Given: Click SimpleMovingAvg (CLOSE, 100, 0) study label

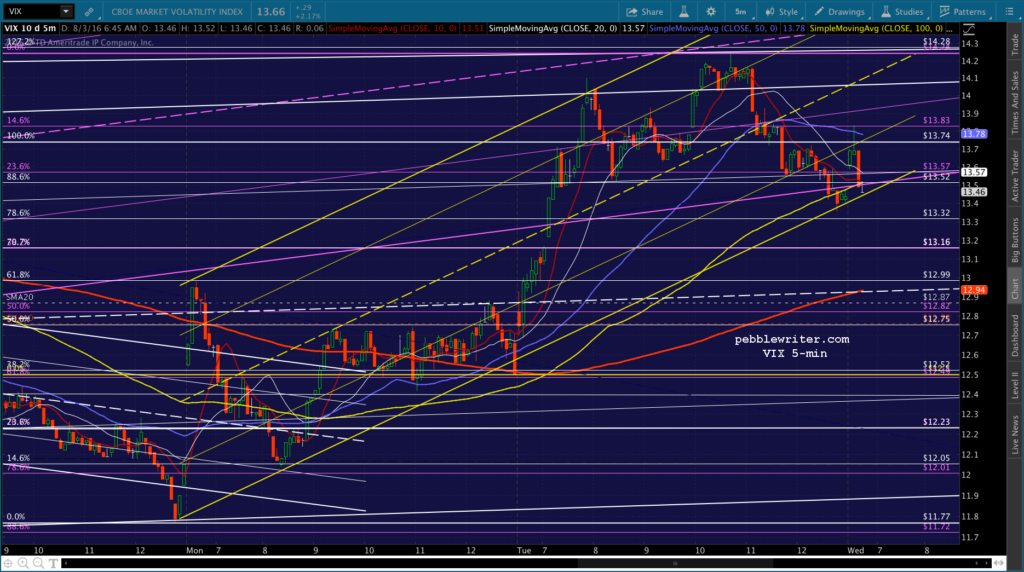Looking at the screenshot, I should click(876, 29).
